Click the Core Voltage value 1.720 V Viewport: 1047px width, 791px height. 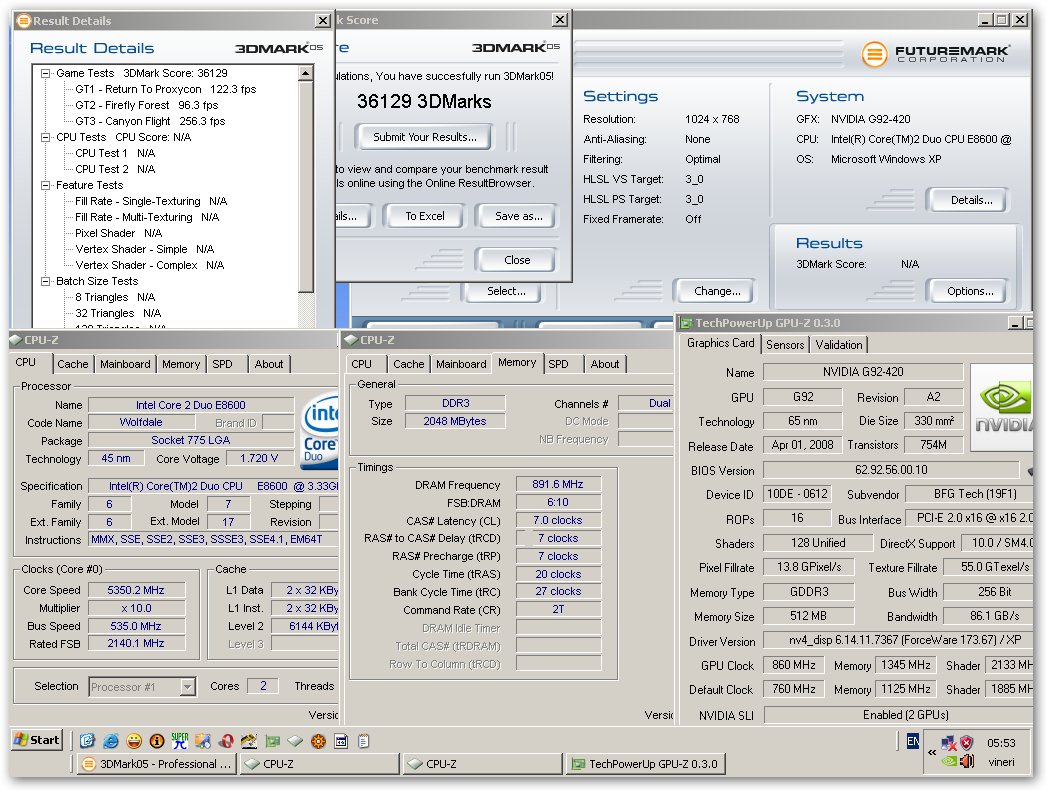[x=258, y=459]
